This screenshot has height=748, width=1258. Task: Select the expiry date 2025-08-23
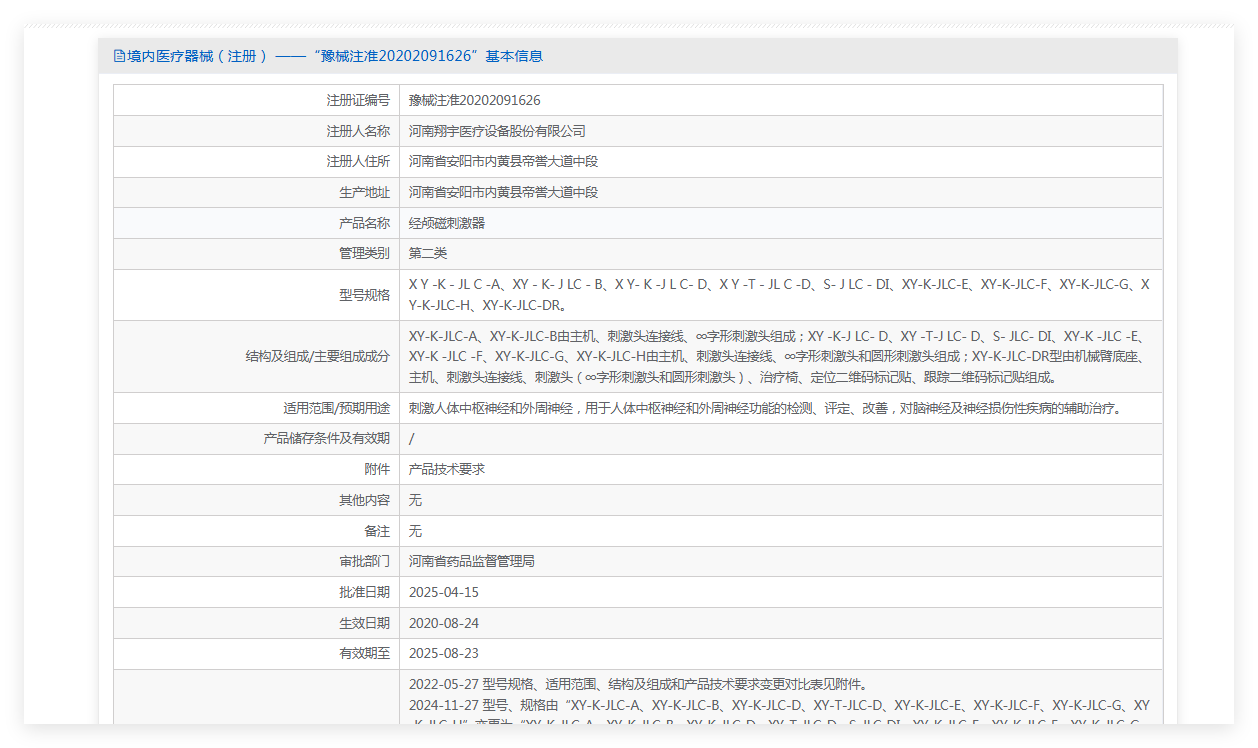[x=444, y=653]
